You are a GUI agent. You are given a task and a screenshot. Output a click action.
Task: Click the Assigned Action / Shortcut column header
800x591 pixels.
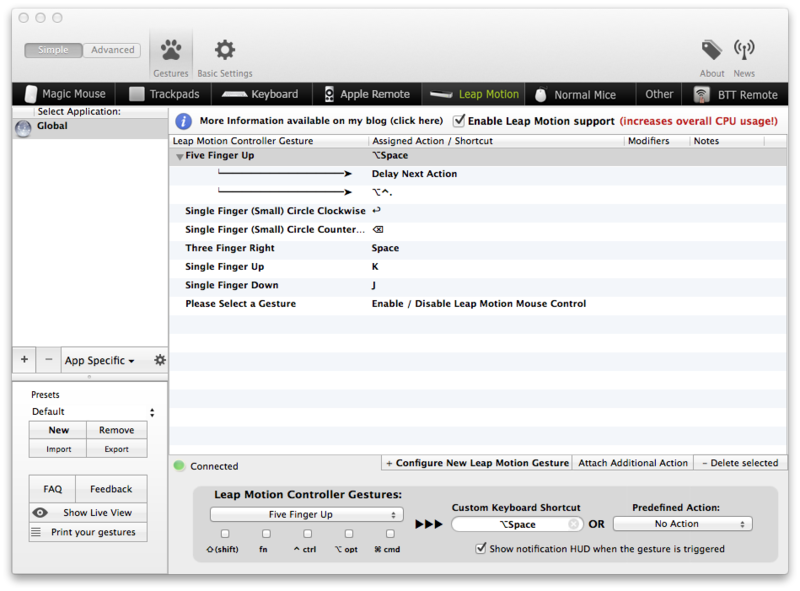pos(496,141)
